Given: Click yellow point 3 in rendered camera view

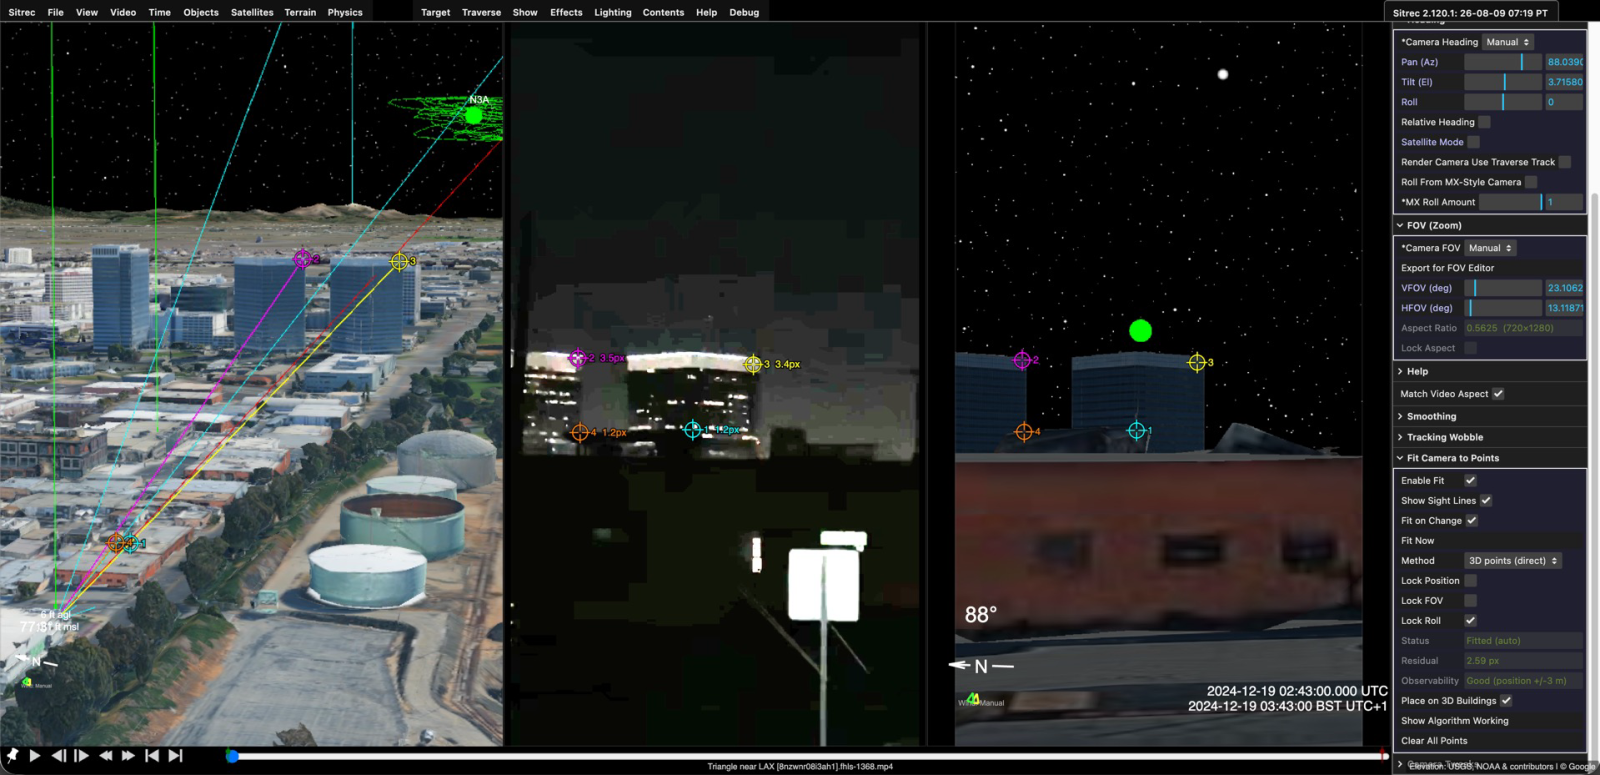Looking at the screenshot, I should click(x=1197, y=362).
